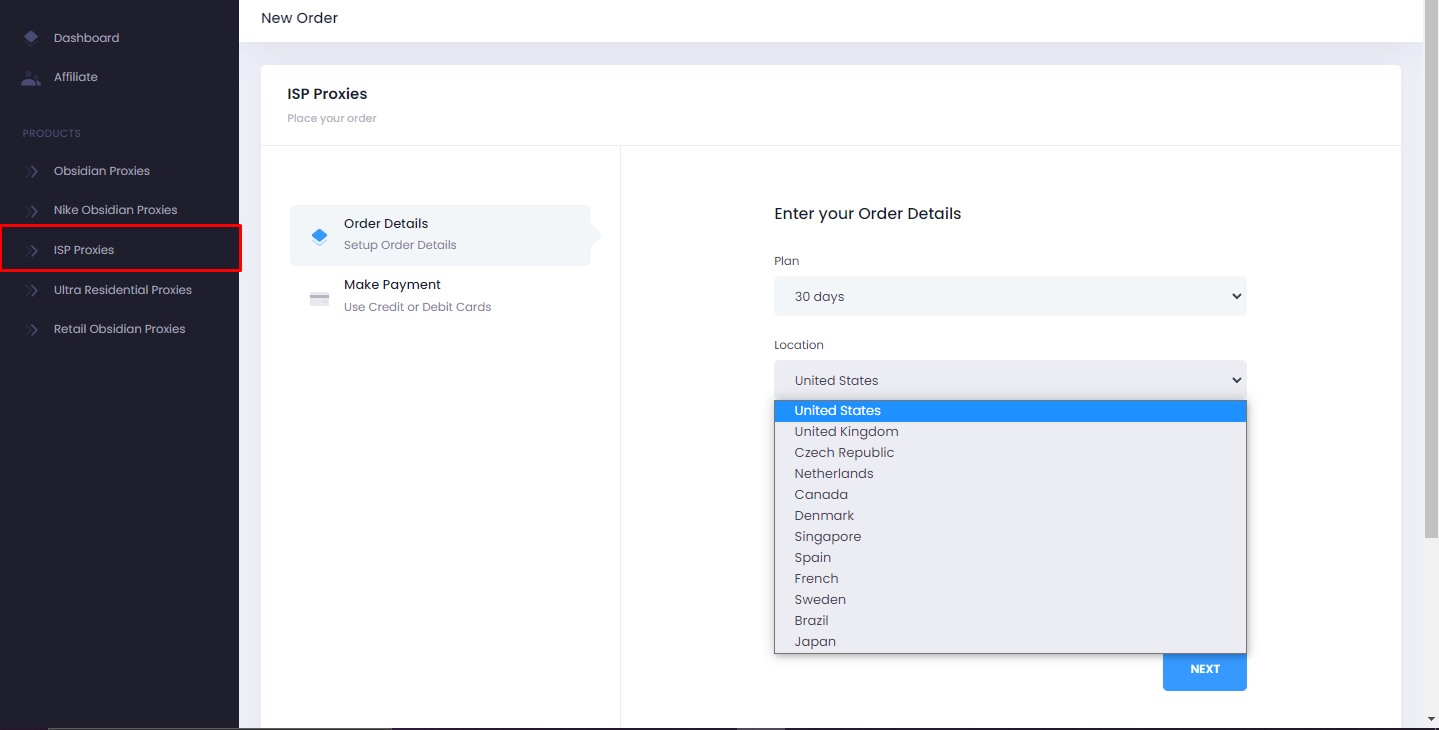This screenshot has width=1439, height=730.
Task: Click the chevron icon beside Ultra Residential Proxies
Action: tap(32, 290)
